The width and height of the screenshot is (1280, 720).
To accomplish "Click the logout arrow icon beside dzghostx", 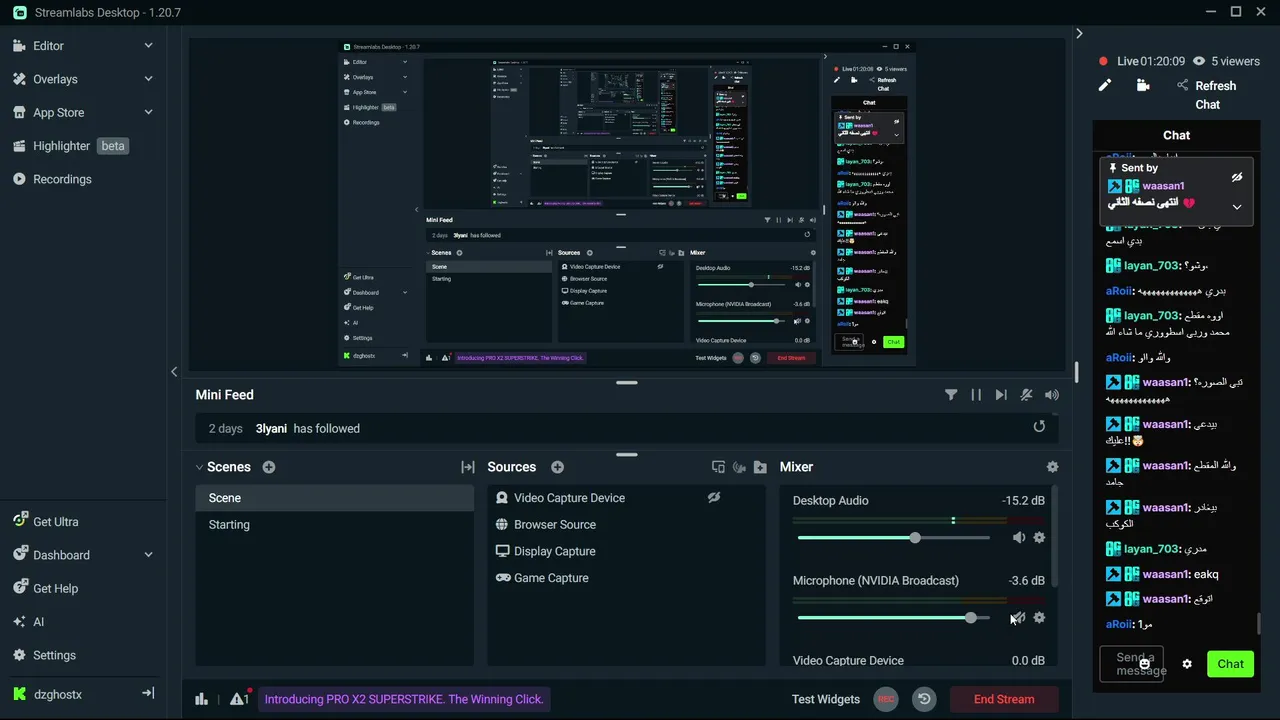I will (148, 693).
